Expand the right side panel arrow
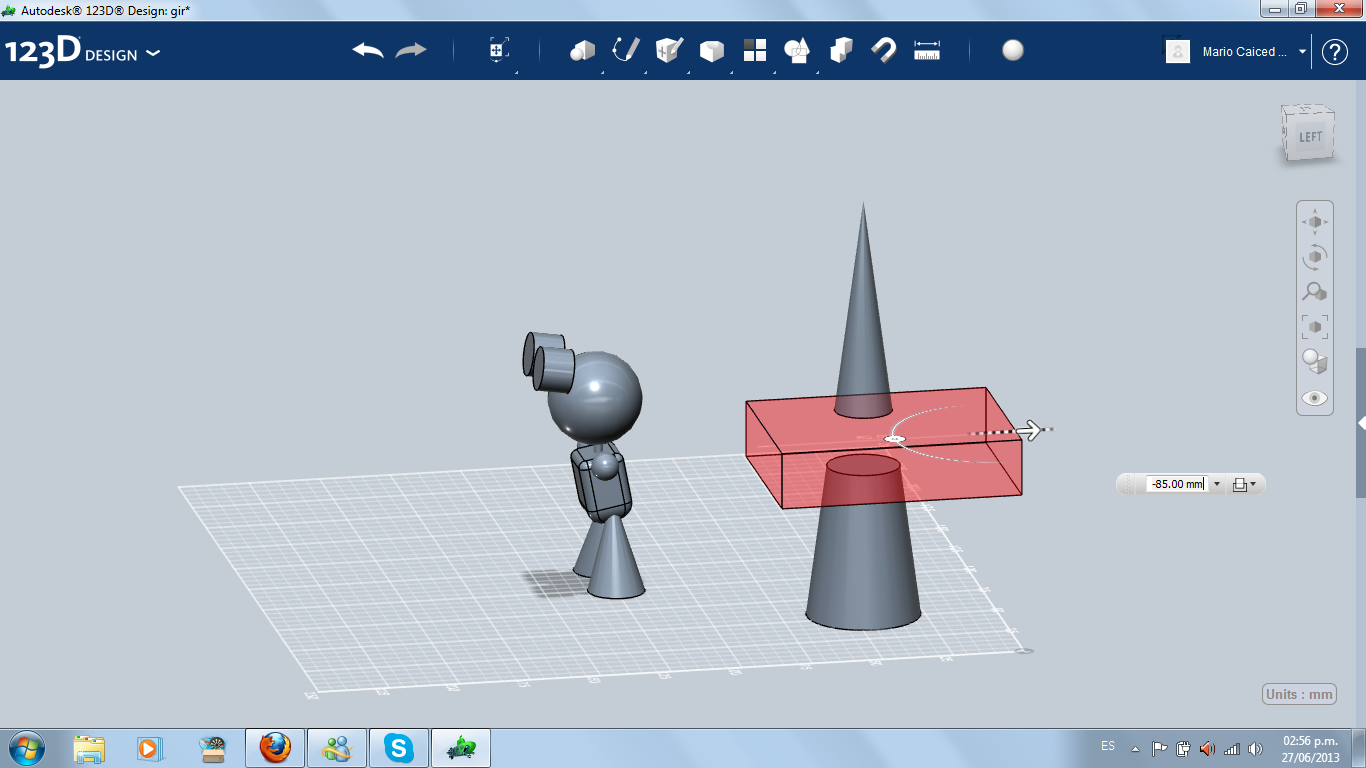 (1361, 424)
